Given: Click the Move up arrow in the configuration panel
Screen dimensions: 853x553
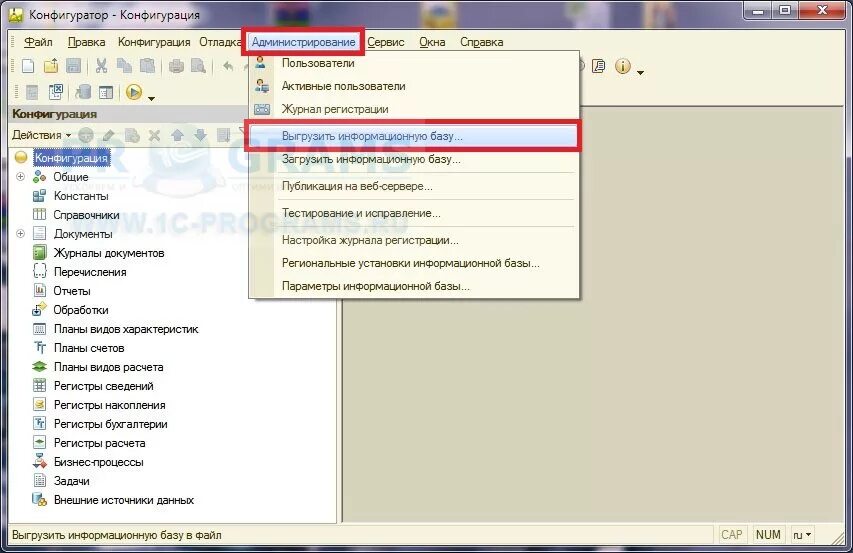Looking at the screenshot, I should pyautogui.click(x=177, y=135).
